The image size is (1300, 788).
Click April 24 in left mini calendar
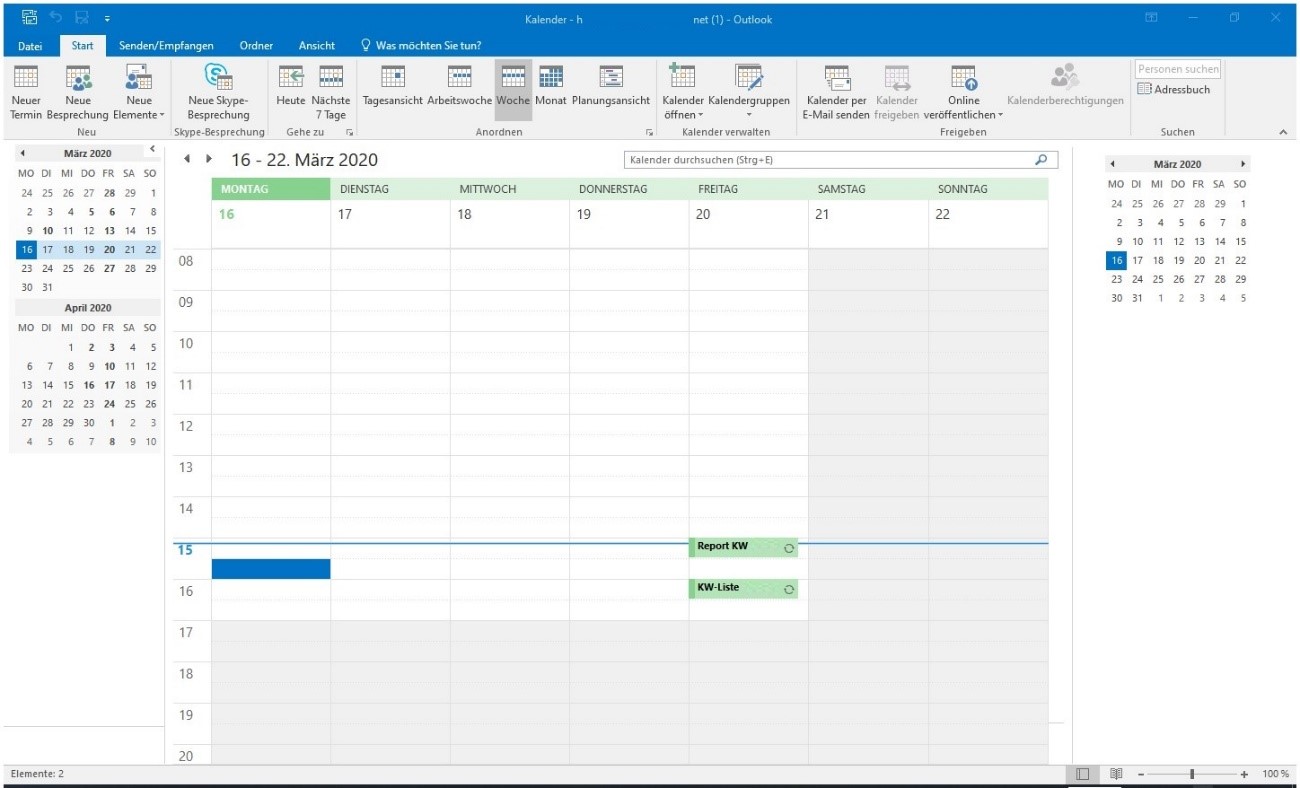pos(108,404)
